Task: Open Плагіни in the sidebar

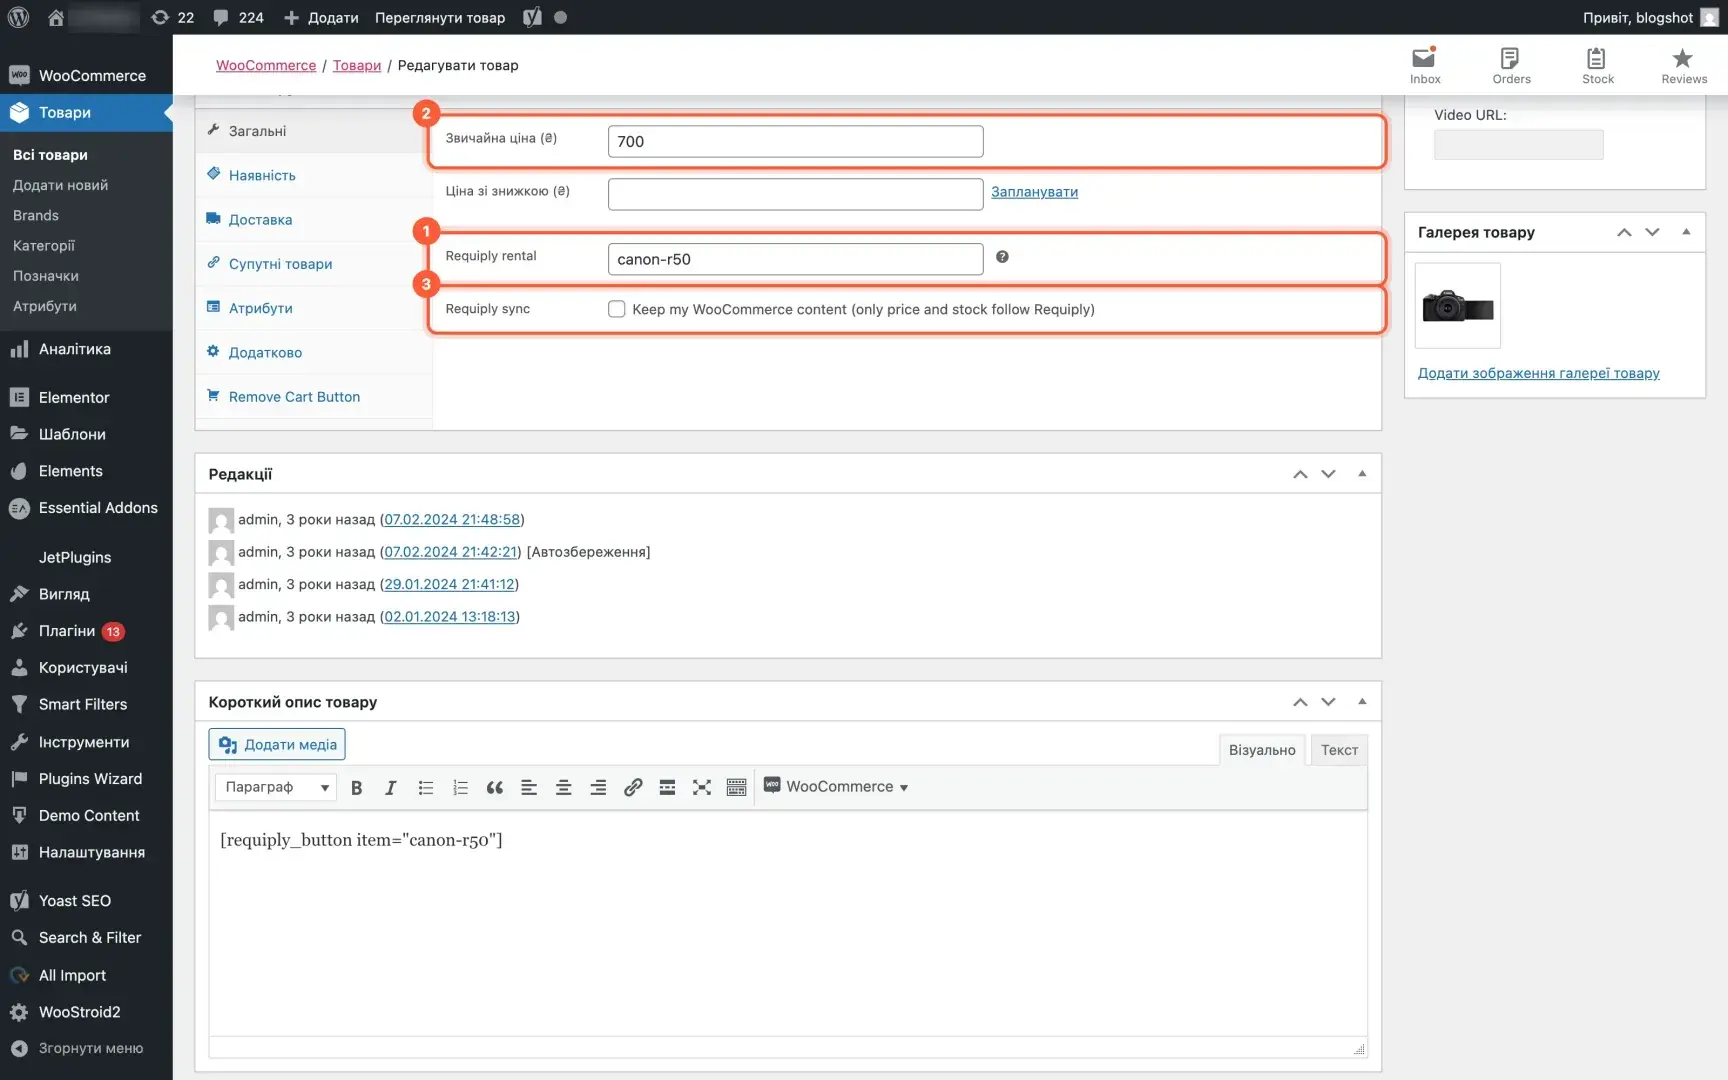Action: [67, 631]
